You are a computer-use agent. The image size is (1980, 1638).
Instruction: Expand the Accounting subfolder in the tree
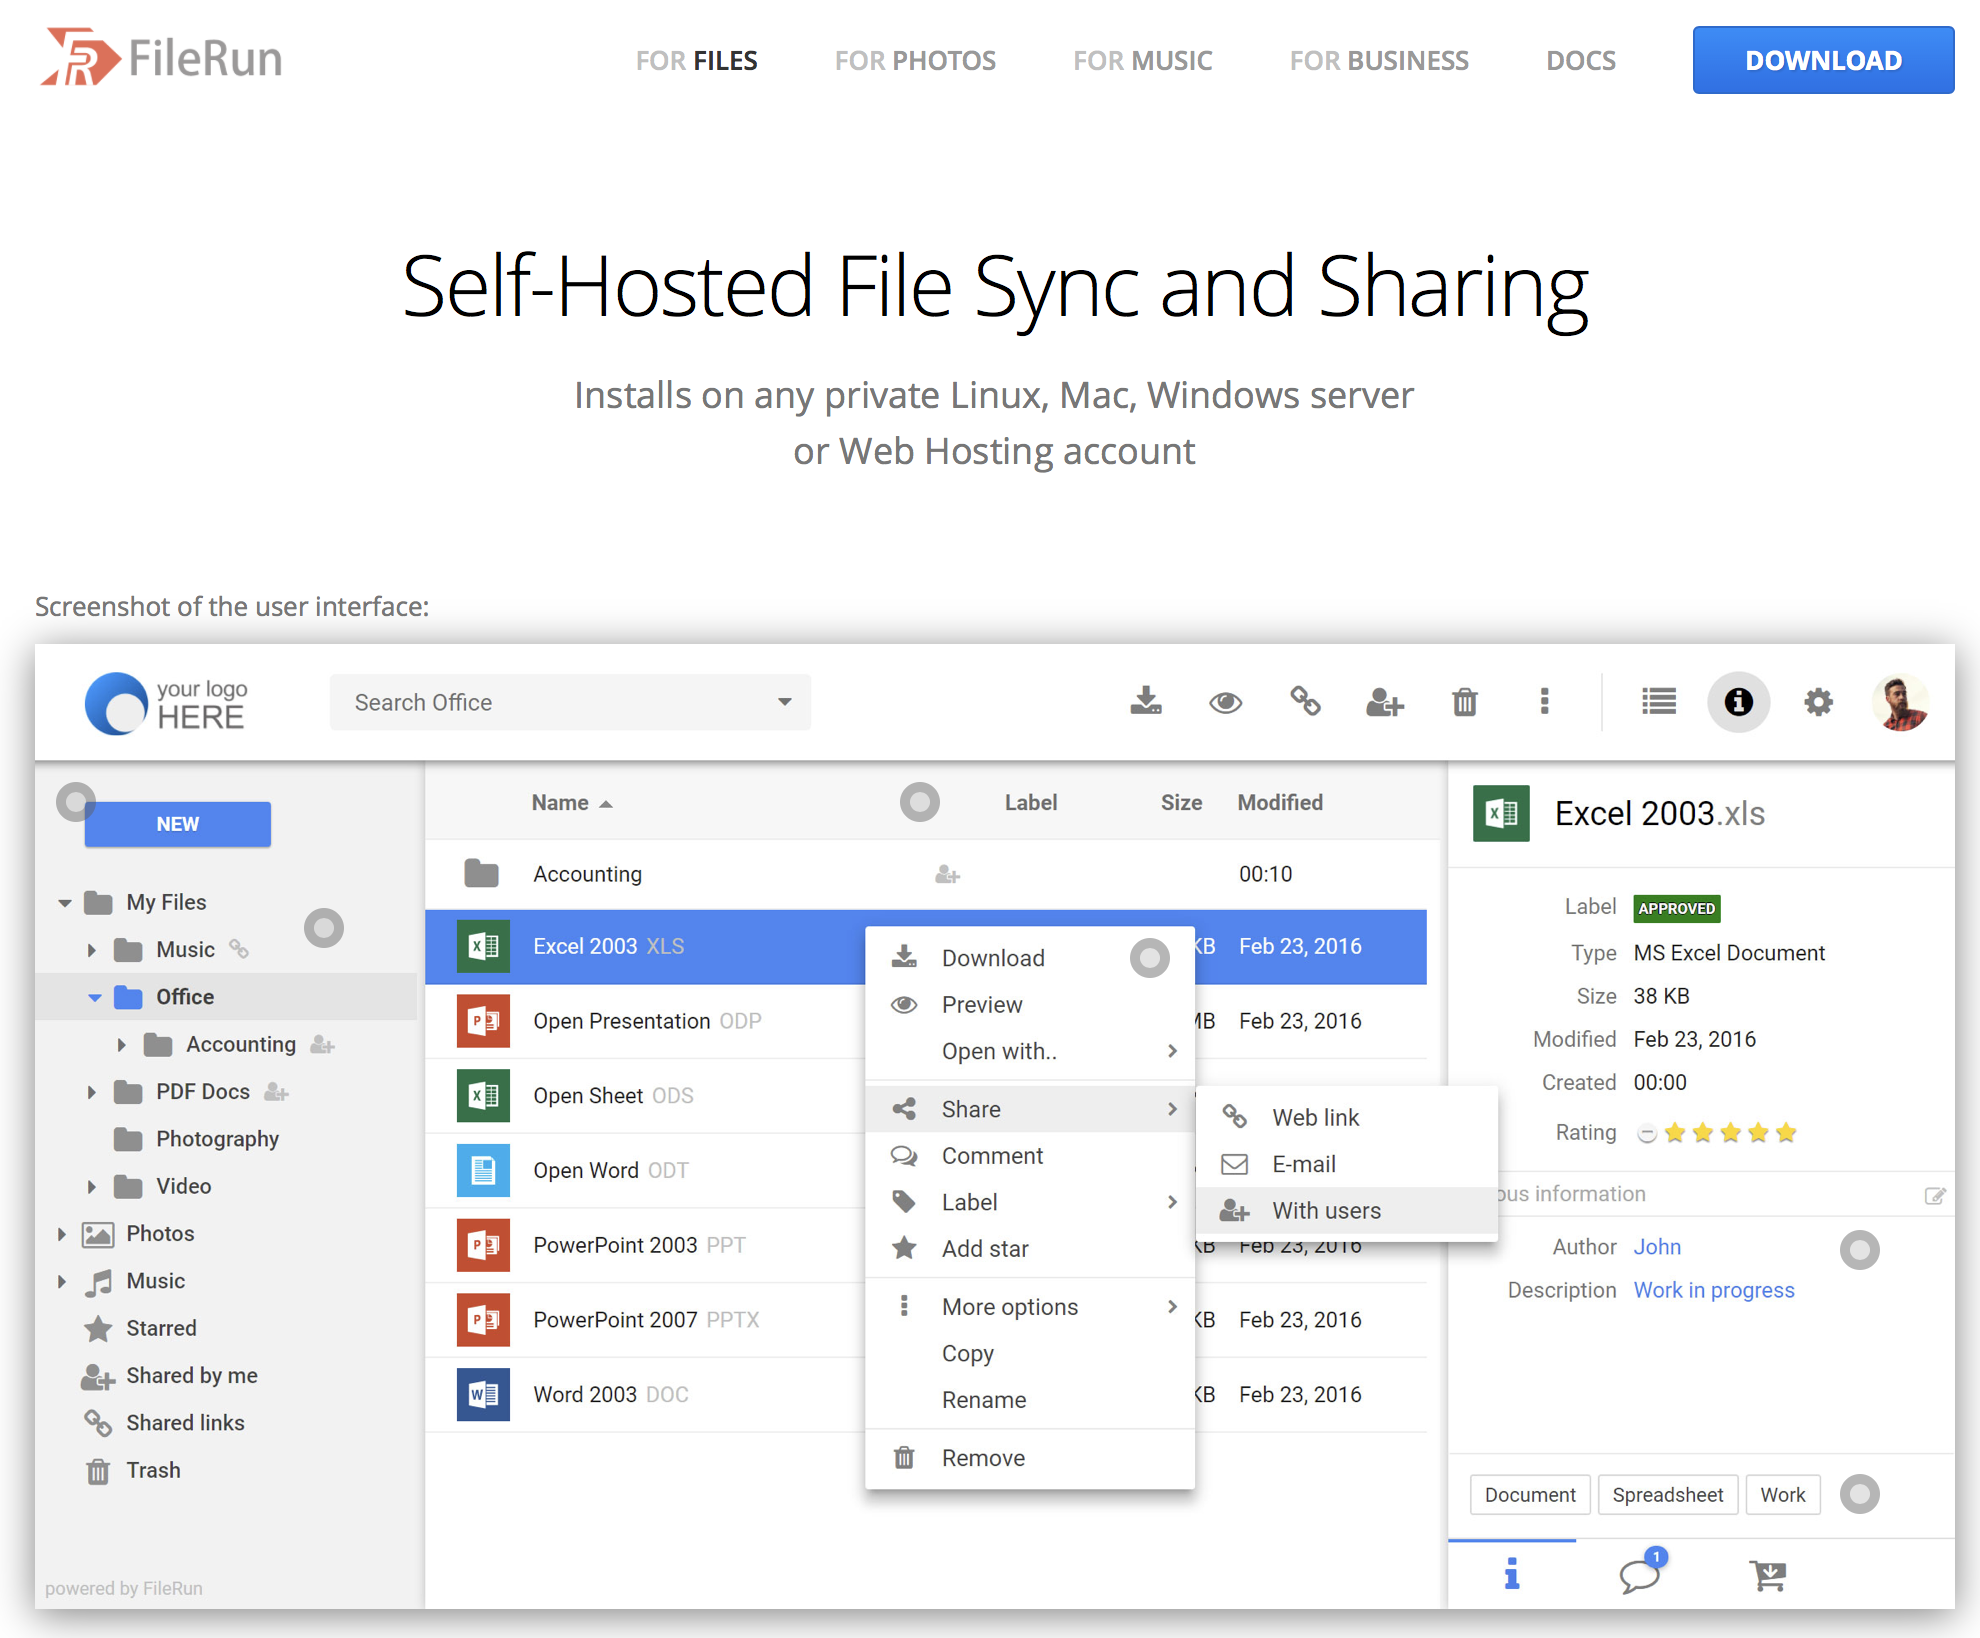[122, 1045]
